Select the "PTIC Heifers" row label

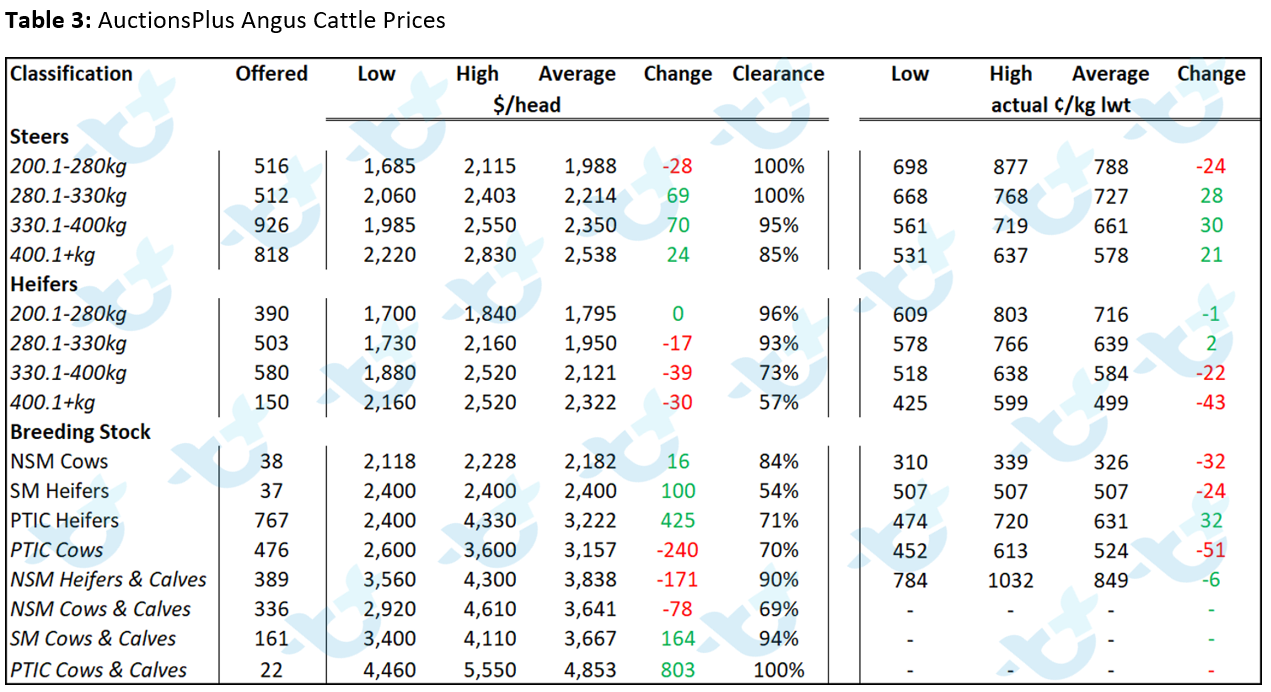[x=64, y=521]
